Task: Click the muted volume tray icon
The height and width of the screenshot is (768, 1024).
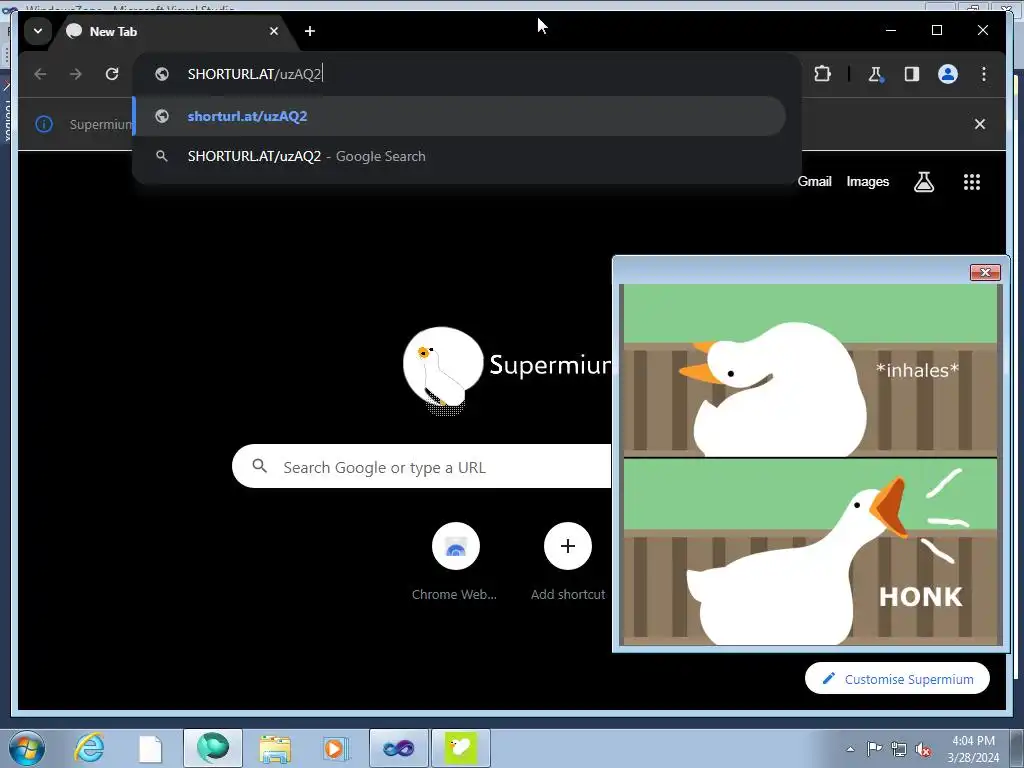Action: point(923,749)
